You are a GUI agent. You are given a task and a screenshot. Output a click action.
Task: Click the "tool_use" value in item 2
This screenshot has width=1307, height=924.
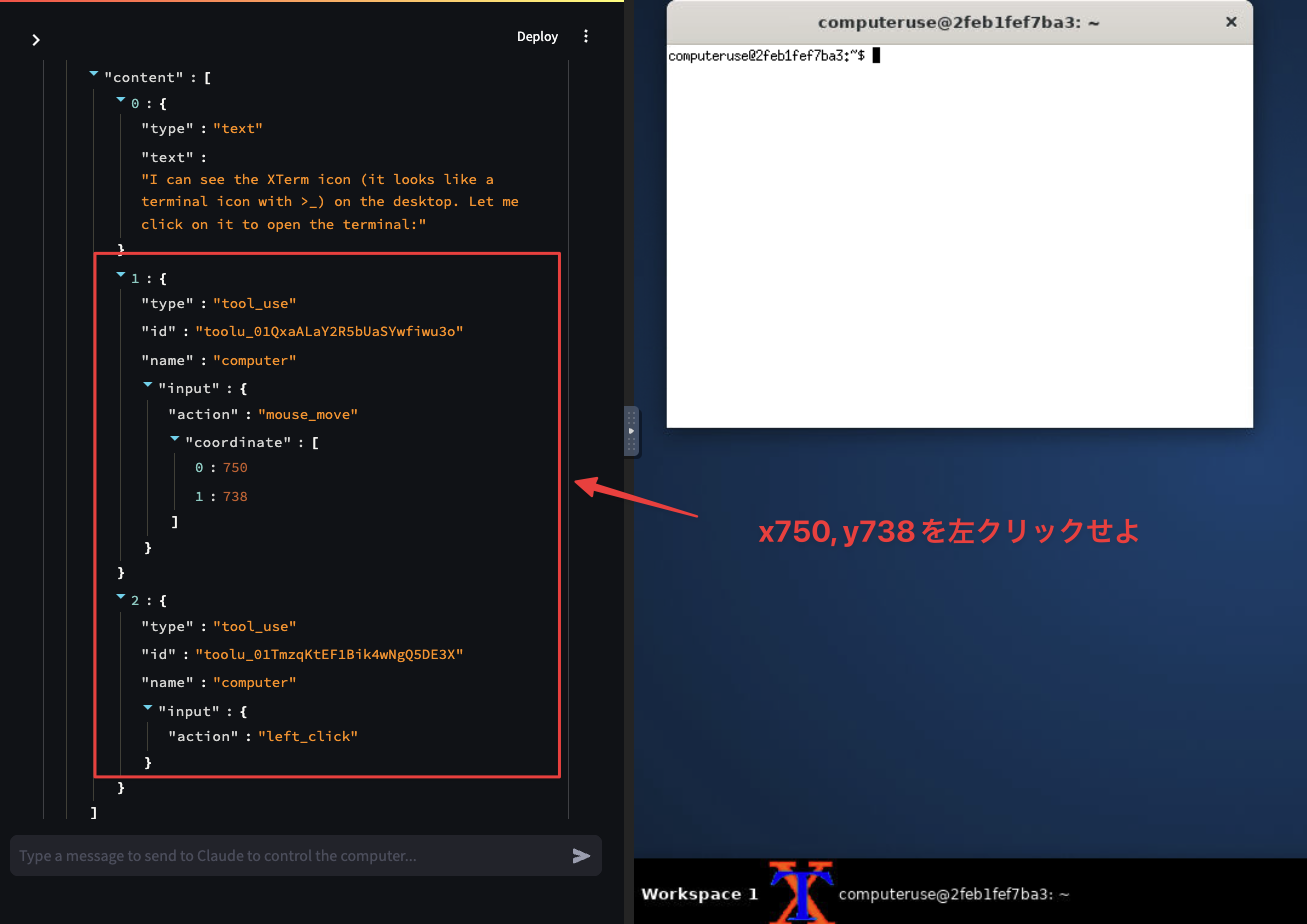click(x=255, y=626)
